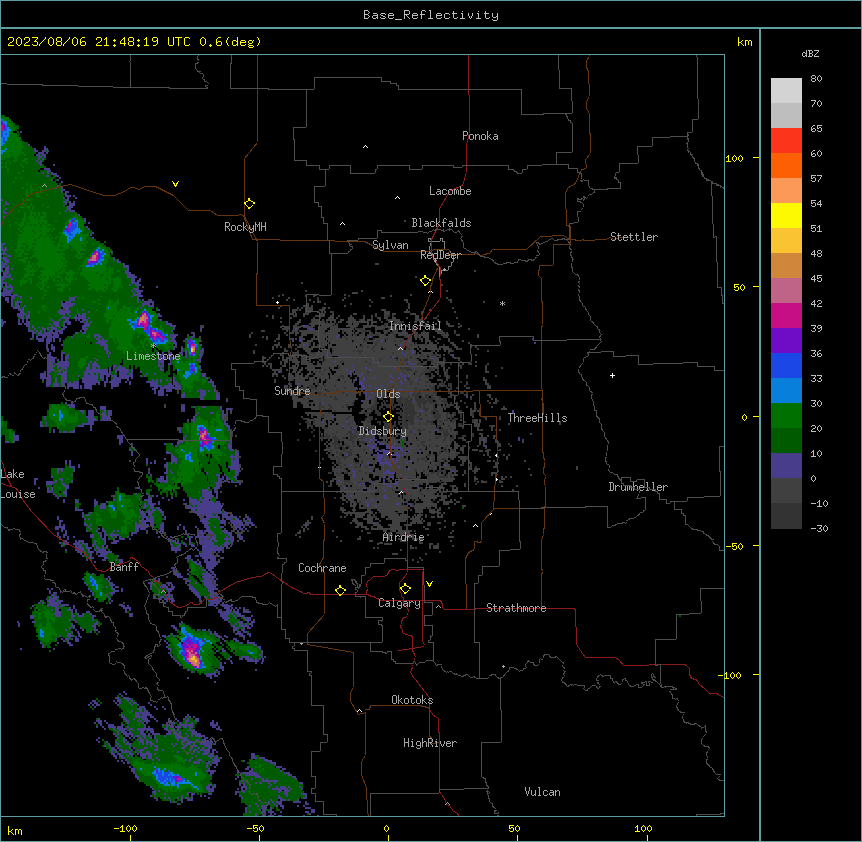Select the Lacombe city label
Image resolution: width=862 pixels, height=842 pixels.
(x=450, y=191)
